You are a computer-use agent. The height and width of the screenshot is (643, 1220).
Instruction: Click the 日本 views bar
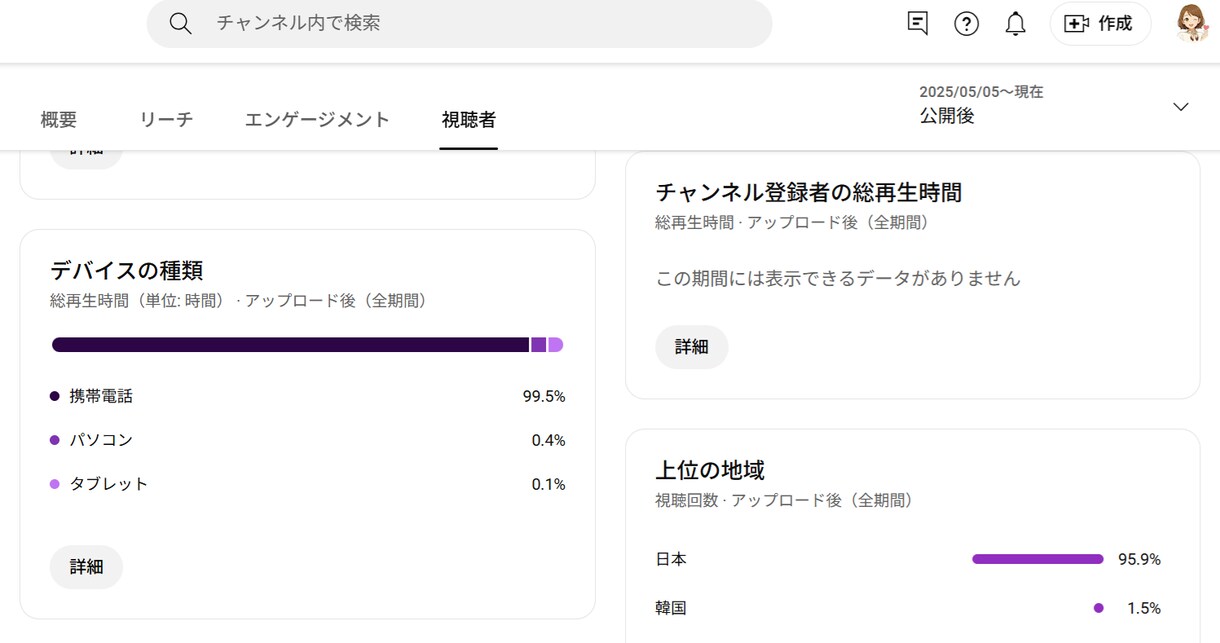(x=1038, y=559)
